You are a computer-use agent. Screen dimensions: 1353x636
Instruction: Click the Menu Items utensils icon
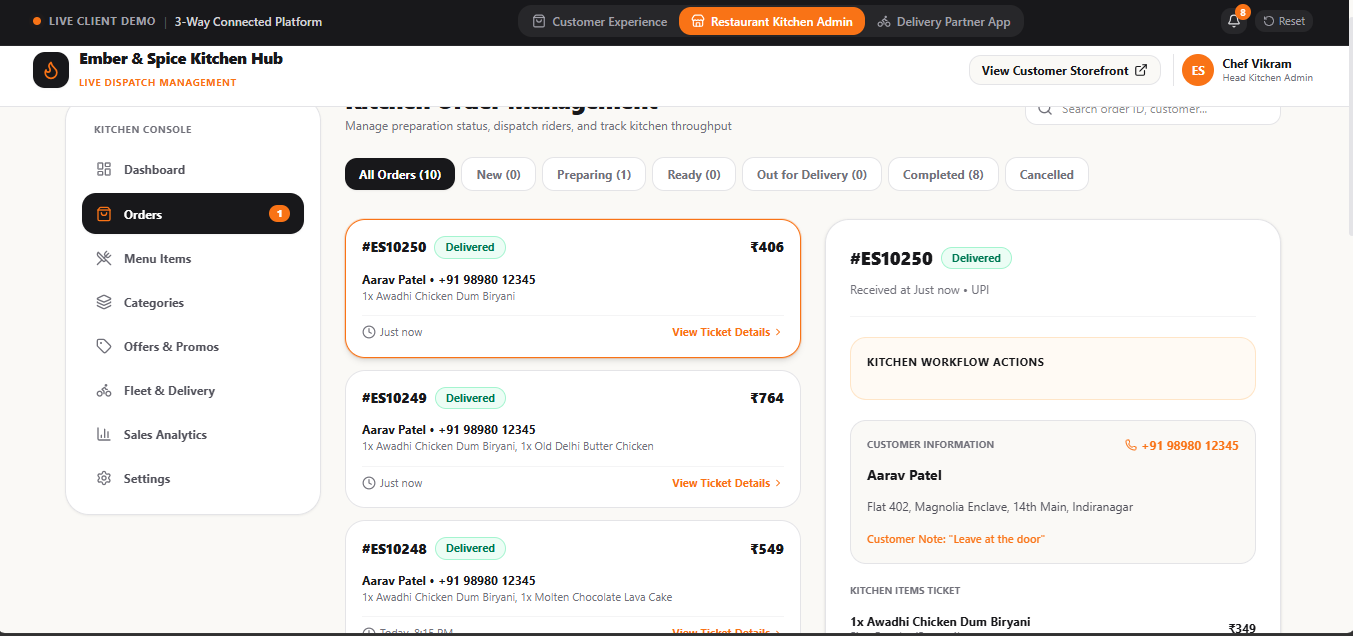(x=104, y=258)
